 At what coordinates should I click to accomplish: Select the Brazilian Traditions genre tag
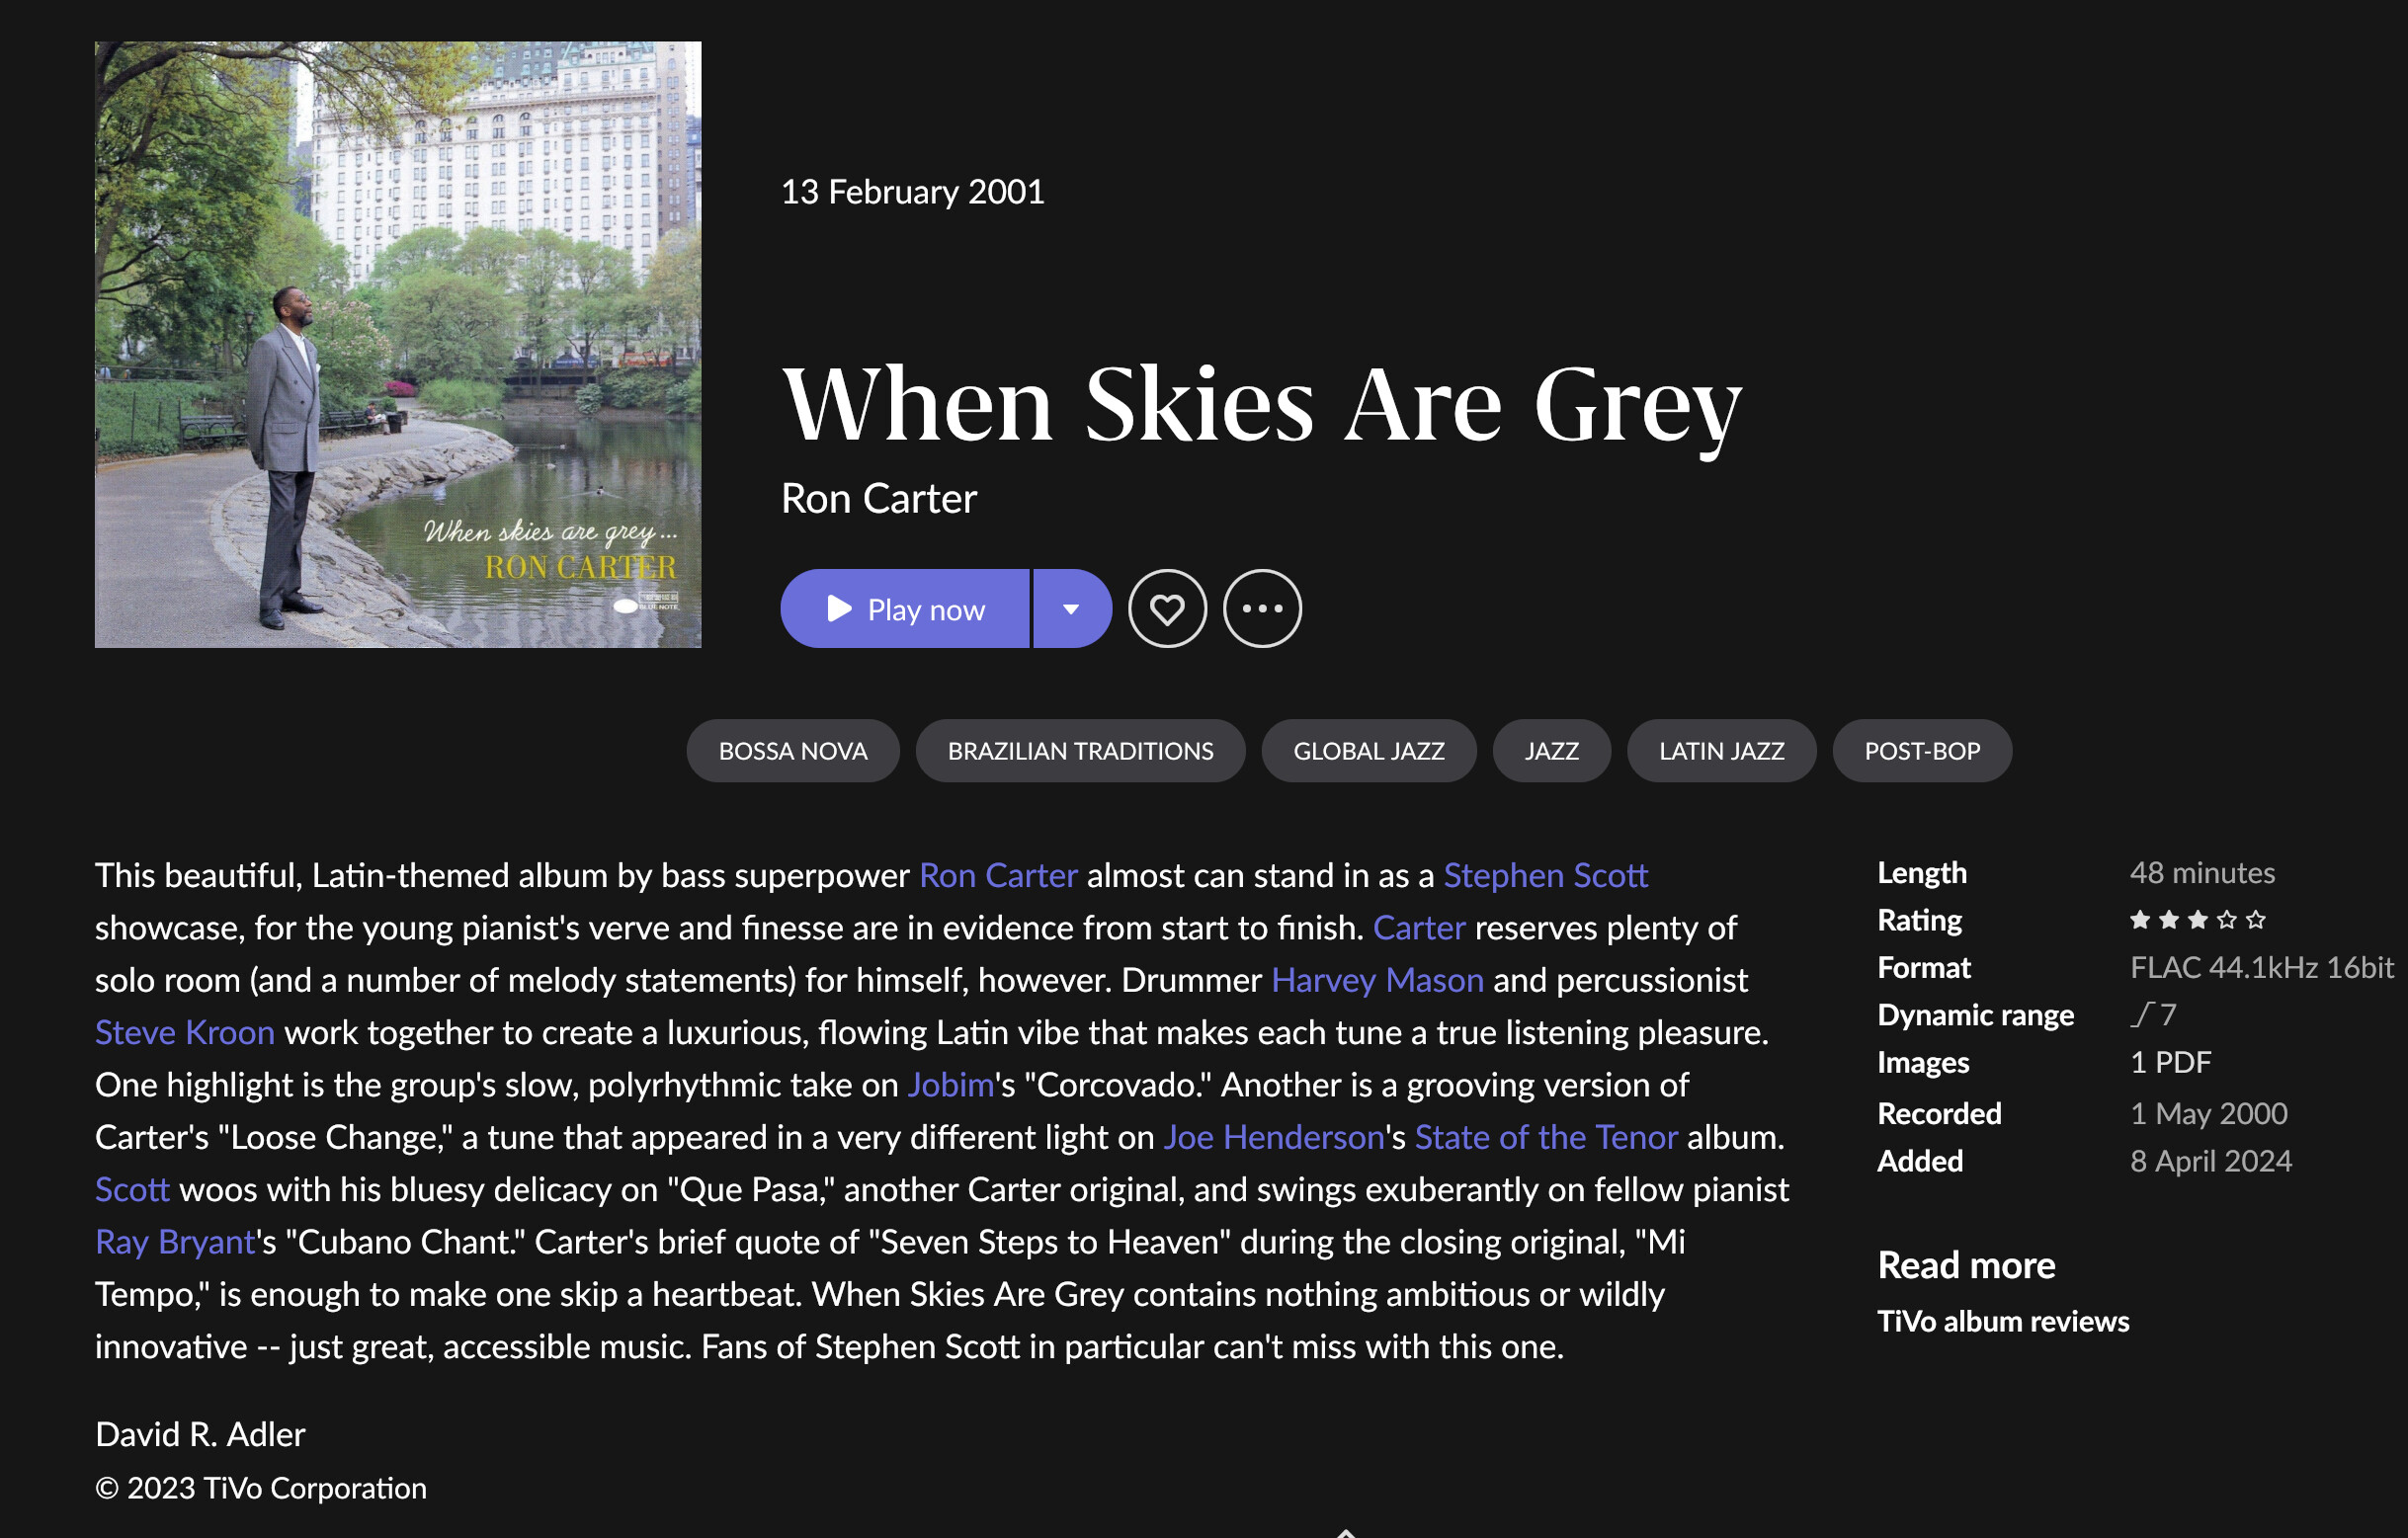pos(1080,751)
